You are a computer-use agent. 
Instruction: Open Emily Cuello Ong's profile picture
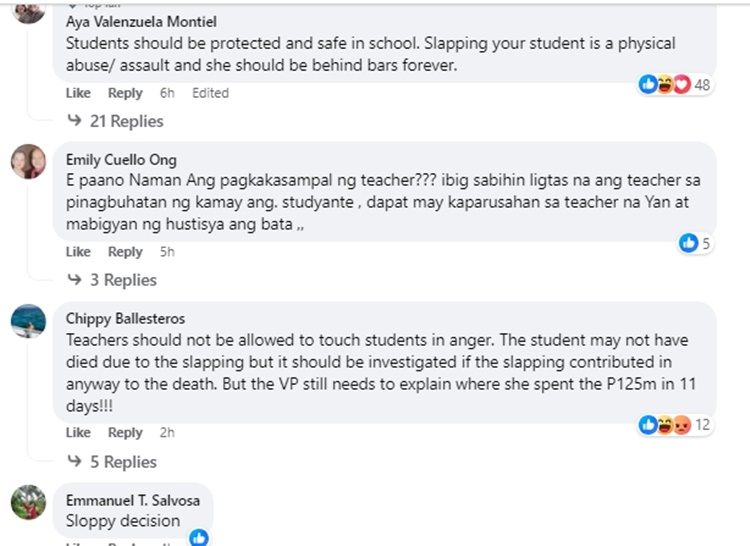[x=28, y=162]
